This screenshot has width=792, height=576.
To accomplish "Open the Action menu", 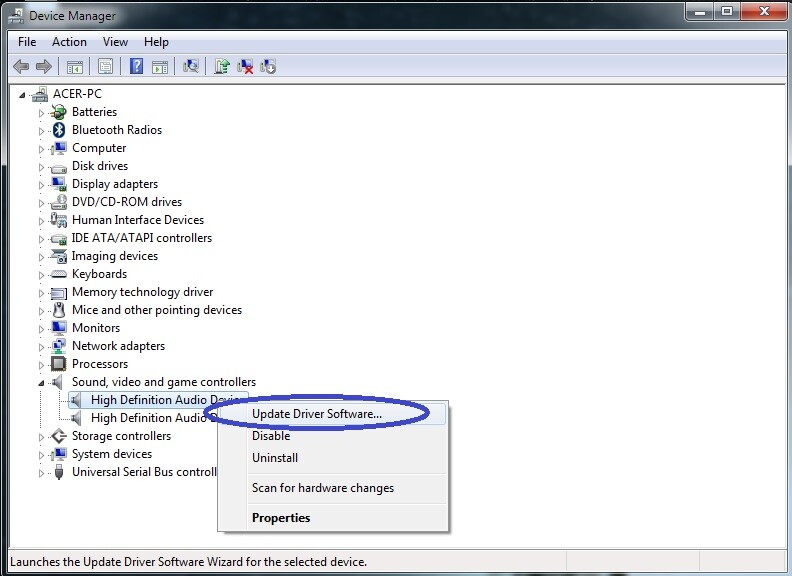I will tap(69, 42).
